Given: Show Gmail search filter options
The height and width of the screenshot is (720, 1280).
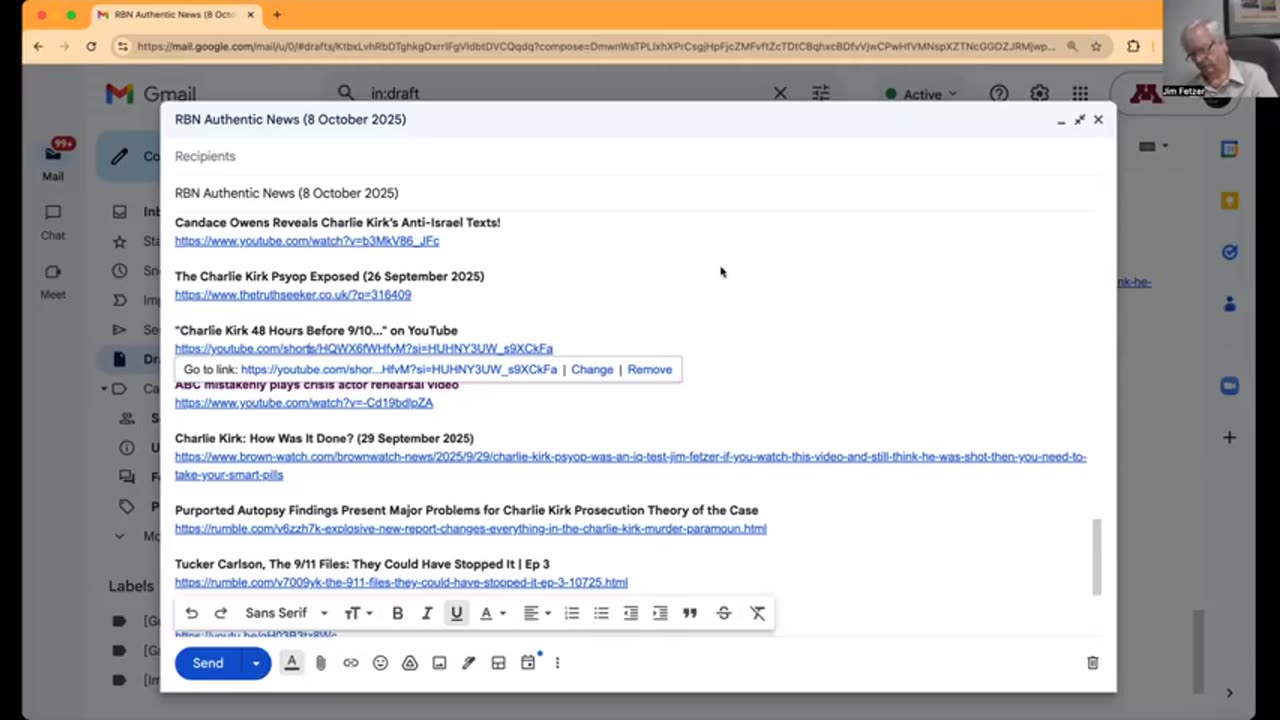Looking at the screenshot, I should click(821, 93).
